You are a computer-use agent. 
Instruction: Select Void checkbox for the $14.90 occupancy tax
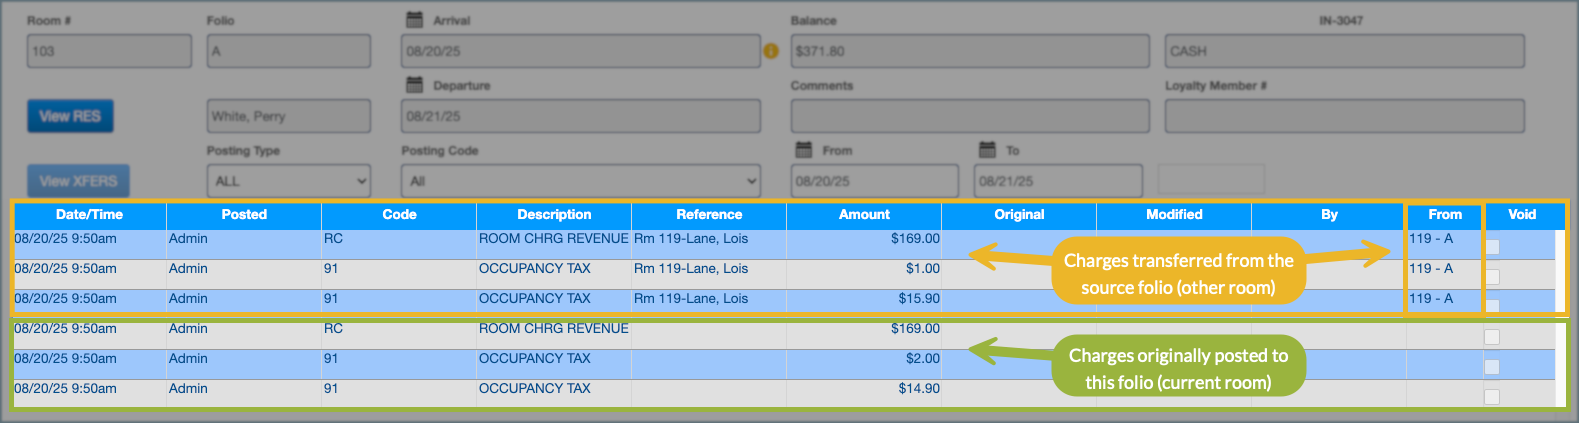1492,396
